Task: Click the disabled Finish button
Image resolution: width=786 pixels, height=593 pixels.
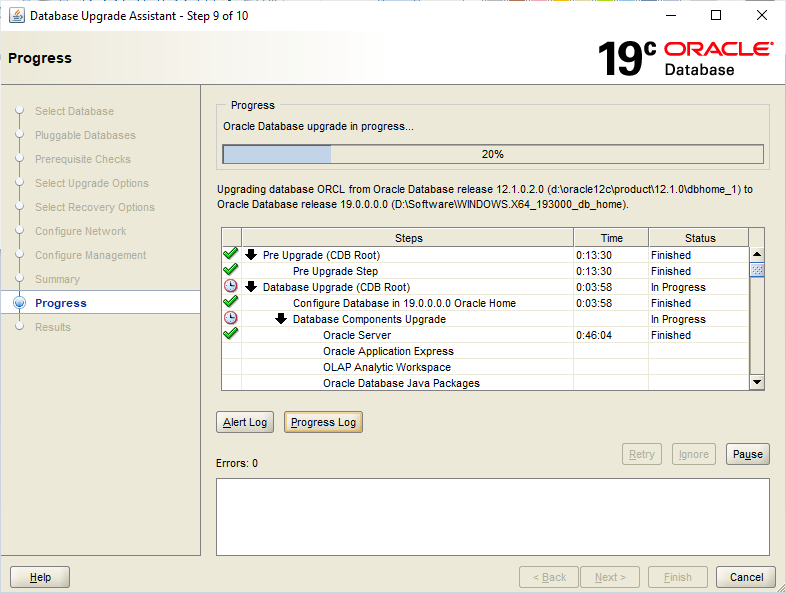Action: pos(678,577)
